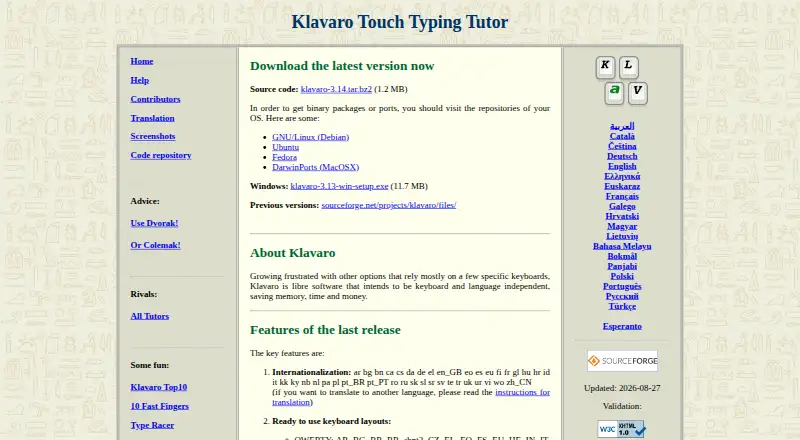Switch site language to Català

(622, 136)
